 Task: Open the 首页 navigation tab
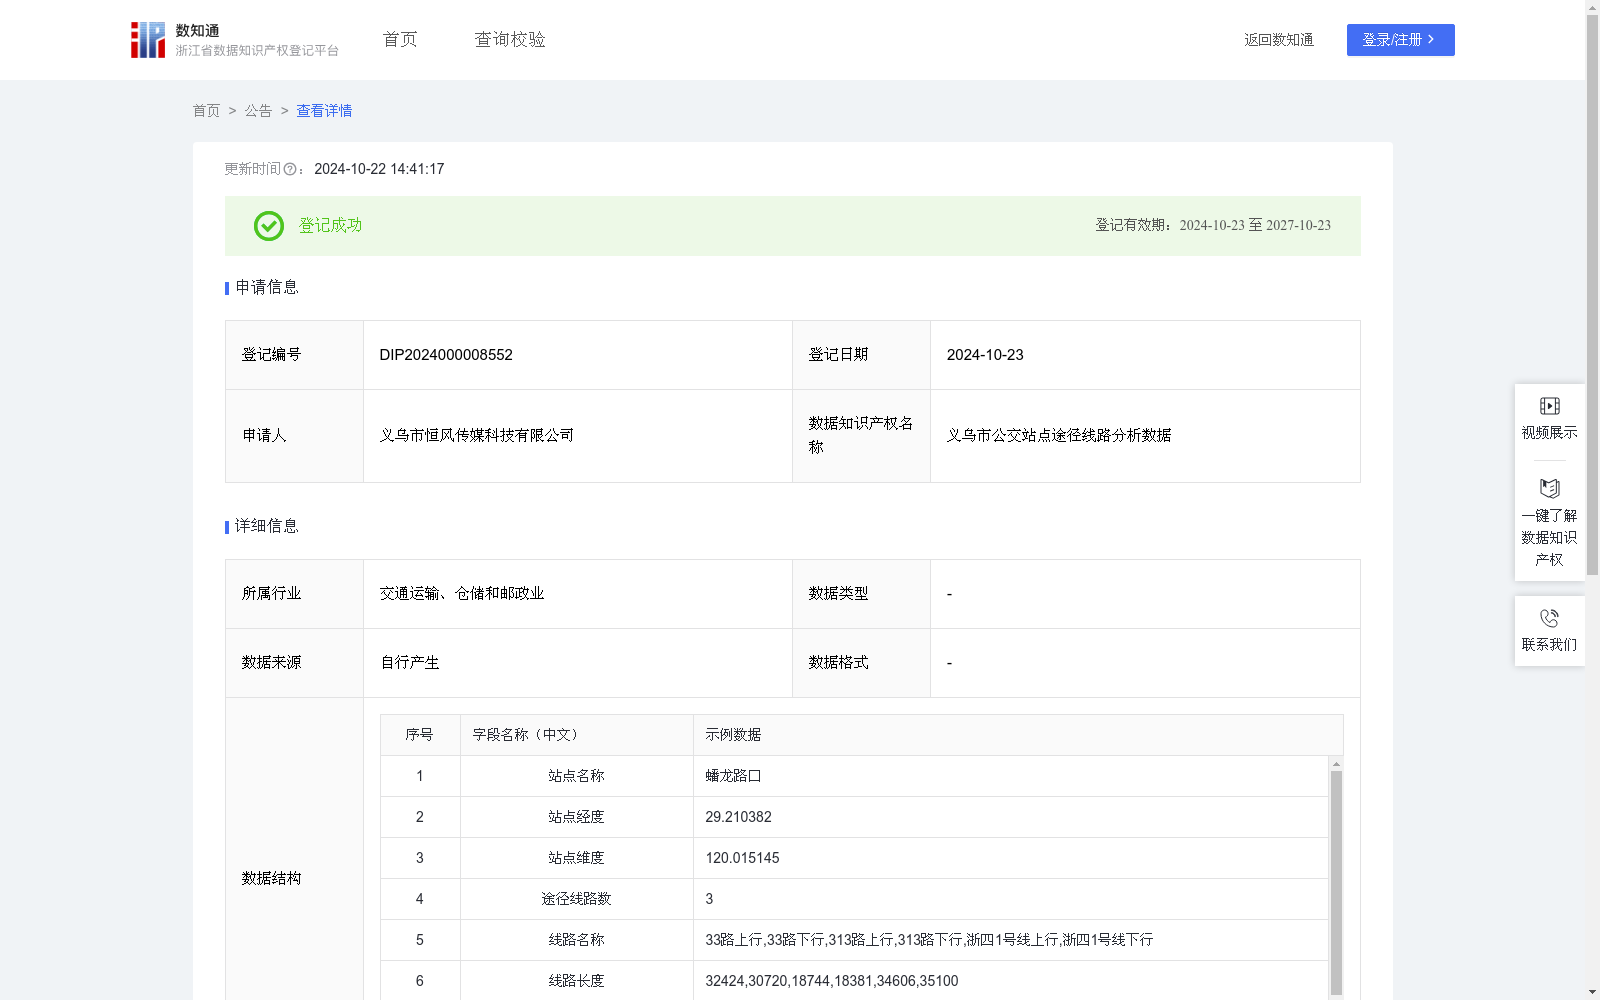[400, 40]
